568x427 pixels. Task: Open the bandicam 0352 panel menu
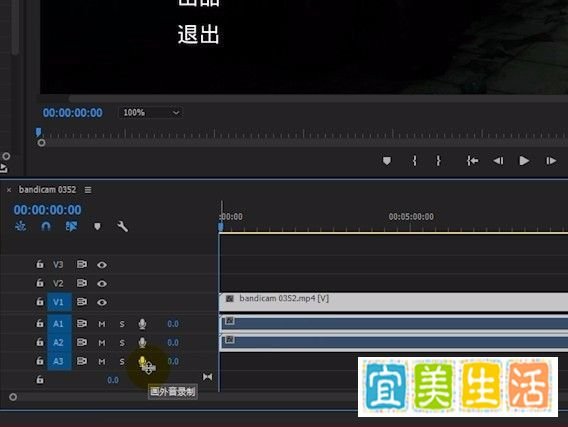(x=88, y=190)
